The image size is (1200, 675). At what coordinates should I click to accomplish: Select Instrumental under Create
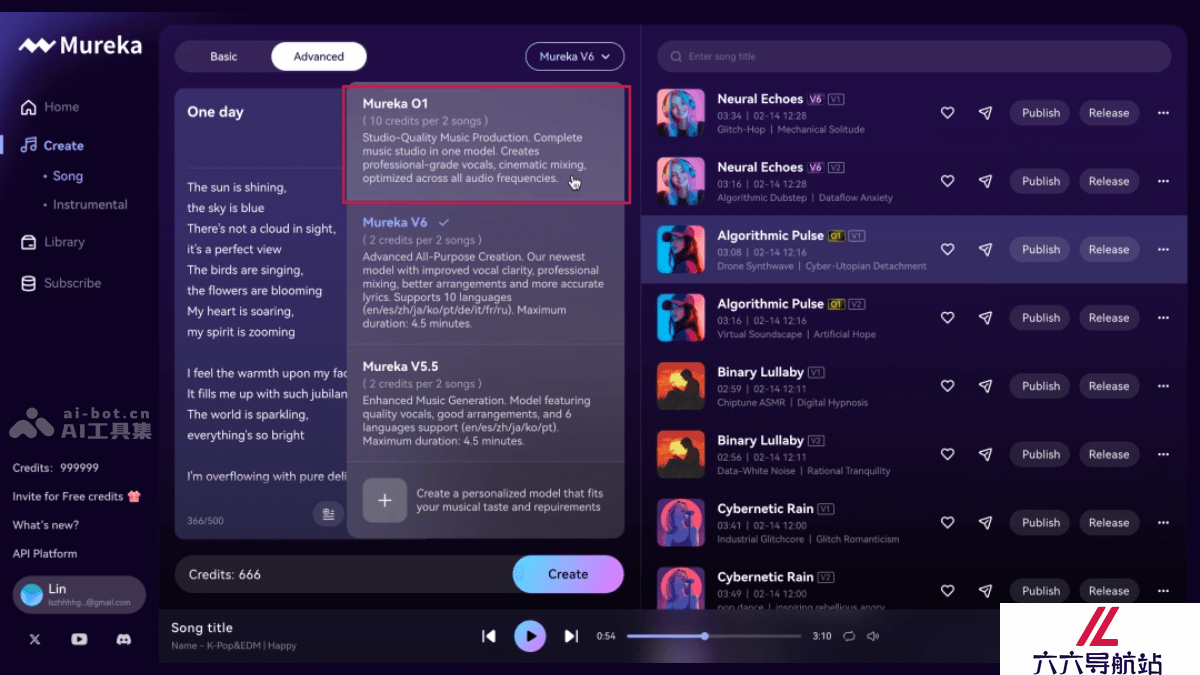pos(90,205)
